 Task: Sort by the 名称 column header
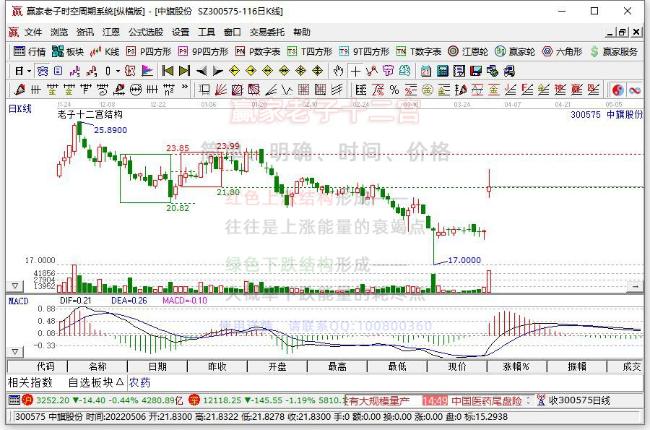point(98,367)
